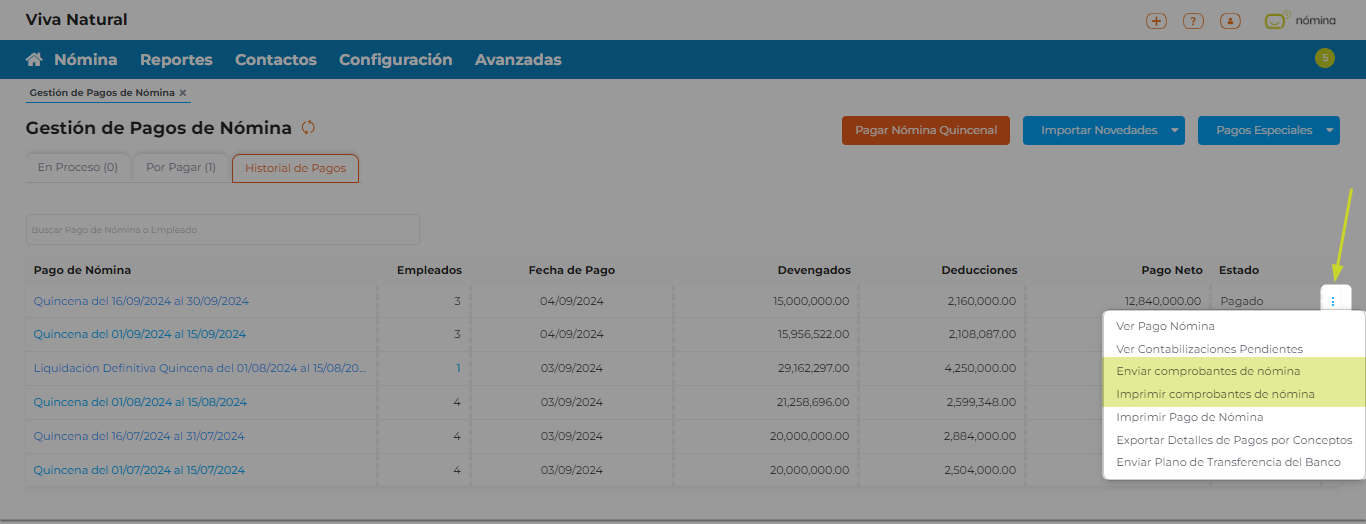Close the Gestión de Pagos de Nómina tab

point(183,93)
